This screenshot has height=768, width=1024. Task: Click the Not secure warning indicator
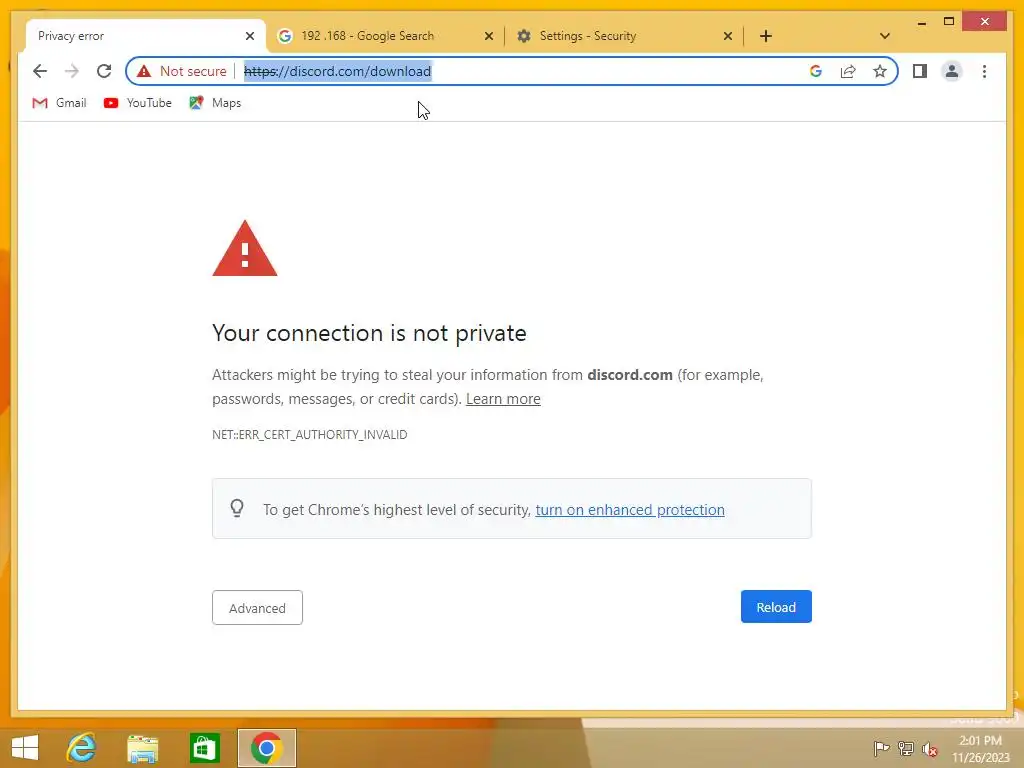[182, 71]
